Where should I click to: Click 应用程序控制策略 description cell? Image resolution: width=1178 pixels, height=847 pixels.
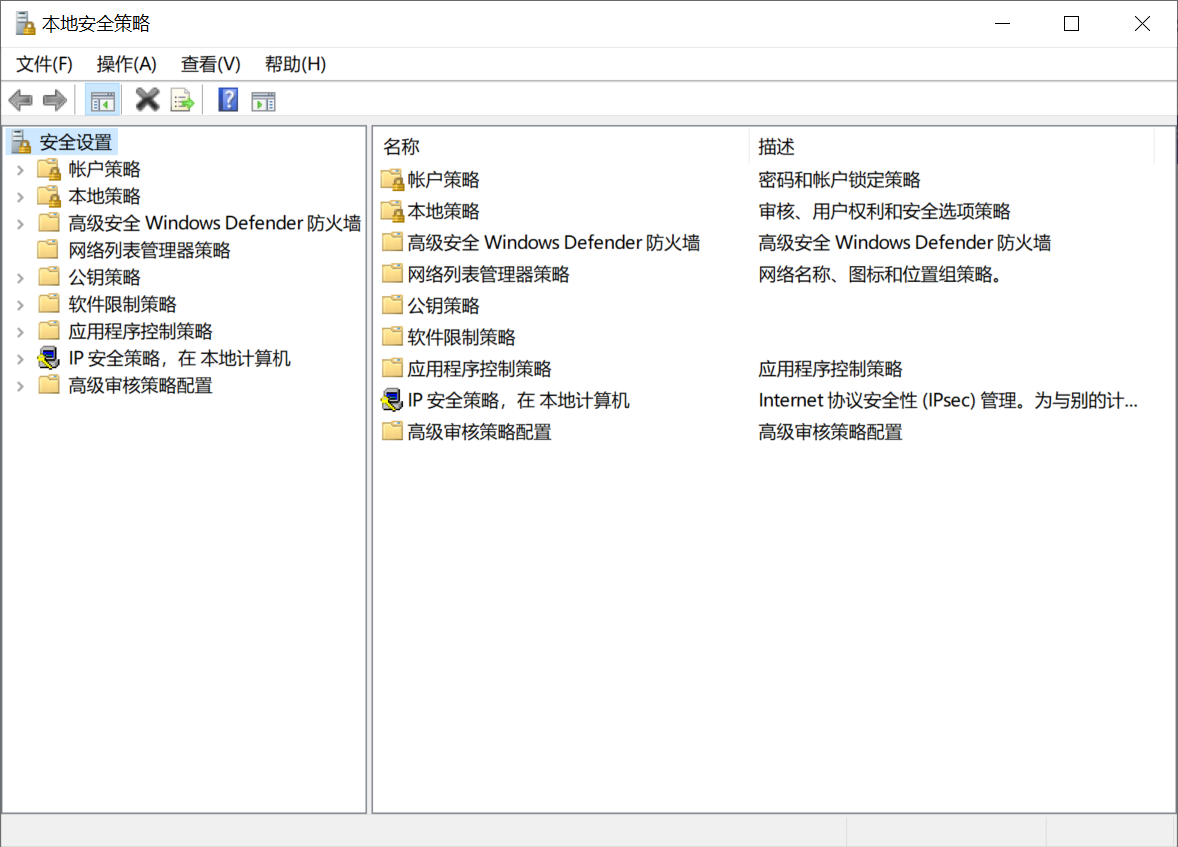coord(830,369)
